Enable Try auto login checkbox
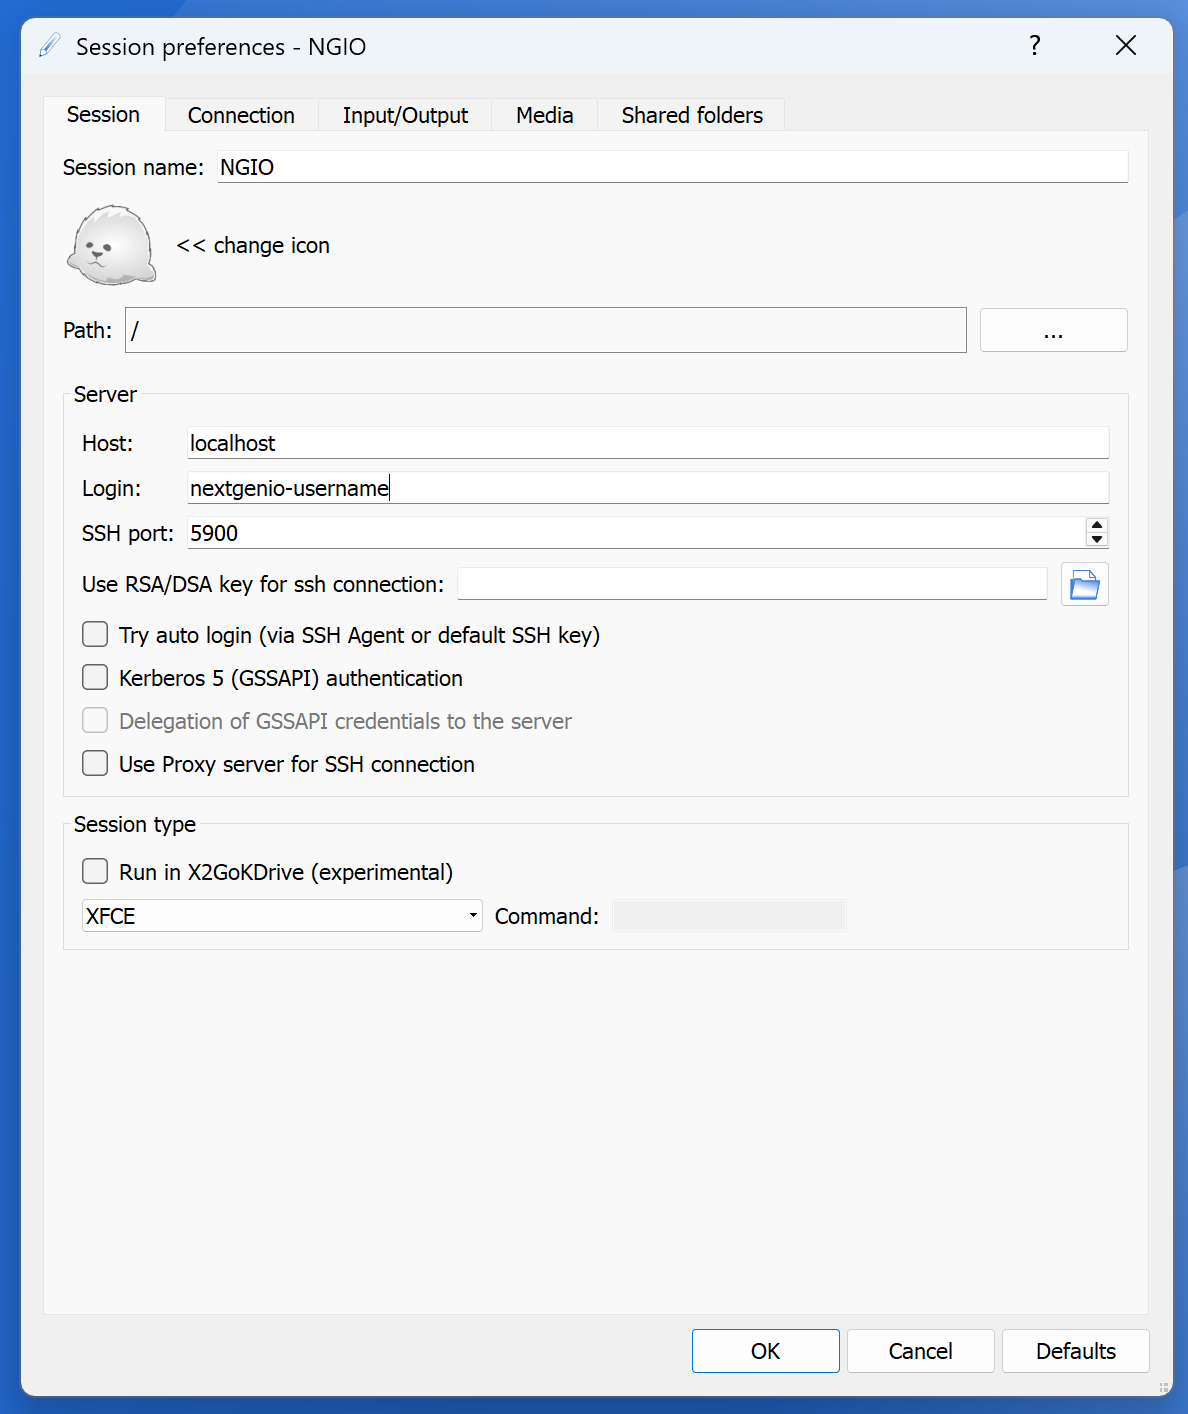Image resolution: width=1188 pixels, height=1414 pixels. tap(95, 635)
